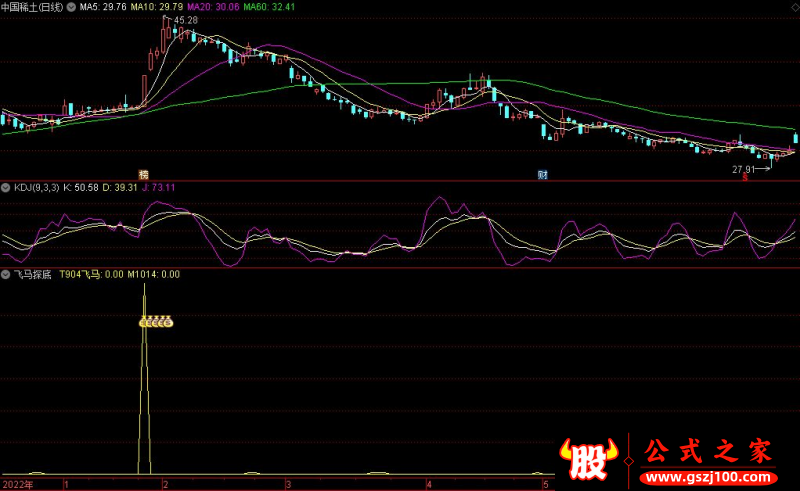Click the 45.28 high price label

point(184,20)
